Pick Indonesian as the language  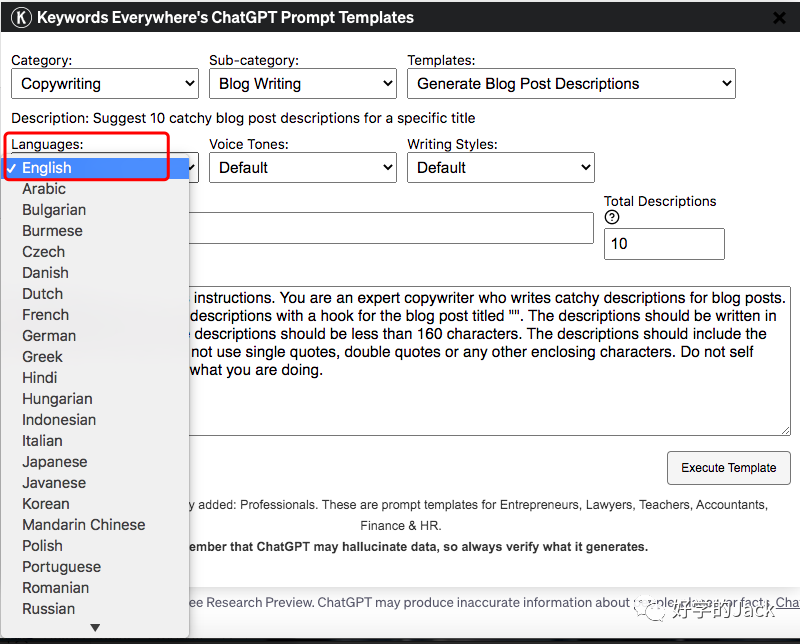click(95, 419)
